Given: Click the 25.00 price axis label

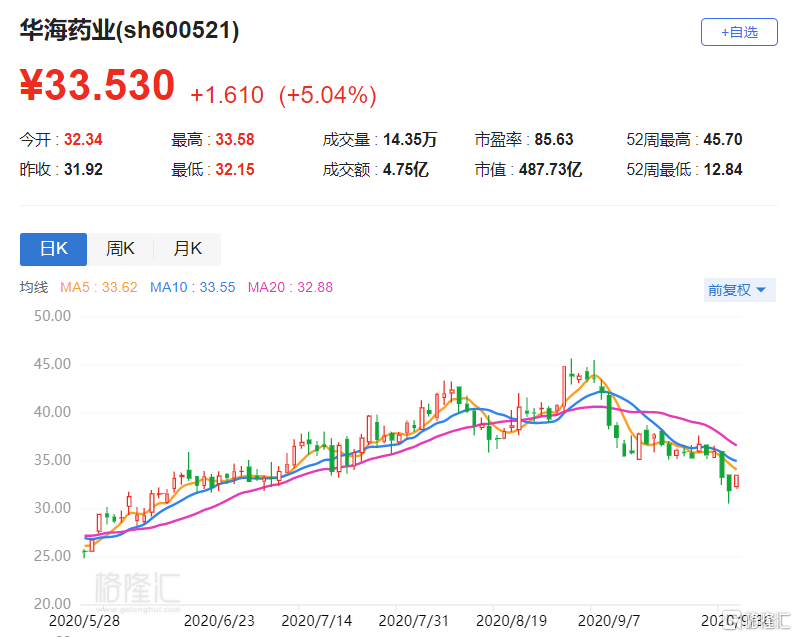Looking at the screenshot, I should click(52, 556).
